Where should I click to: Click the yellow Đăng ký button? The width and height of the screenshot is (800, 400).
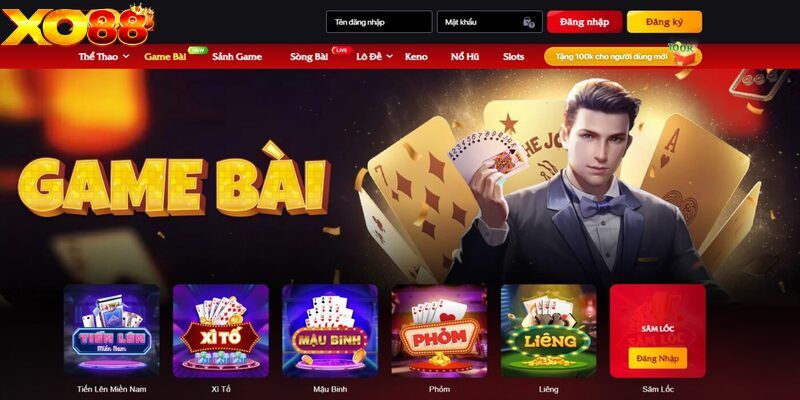664,22
